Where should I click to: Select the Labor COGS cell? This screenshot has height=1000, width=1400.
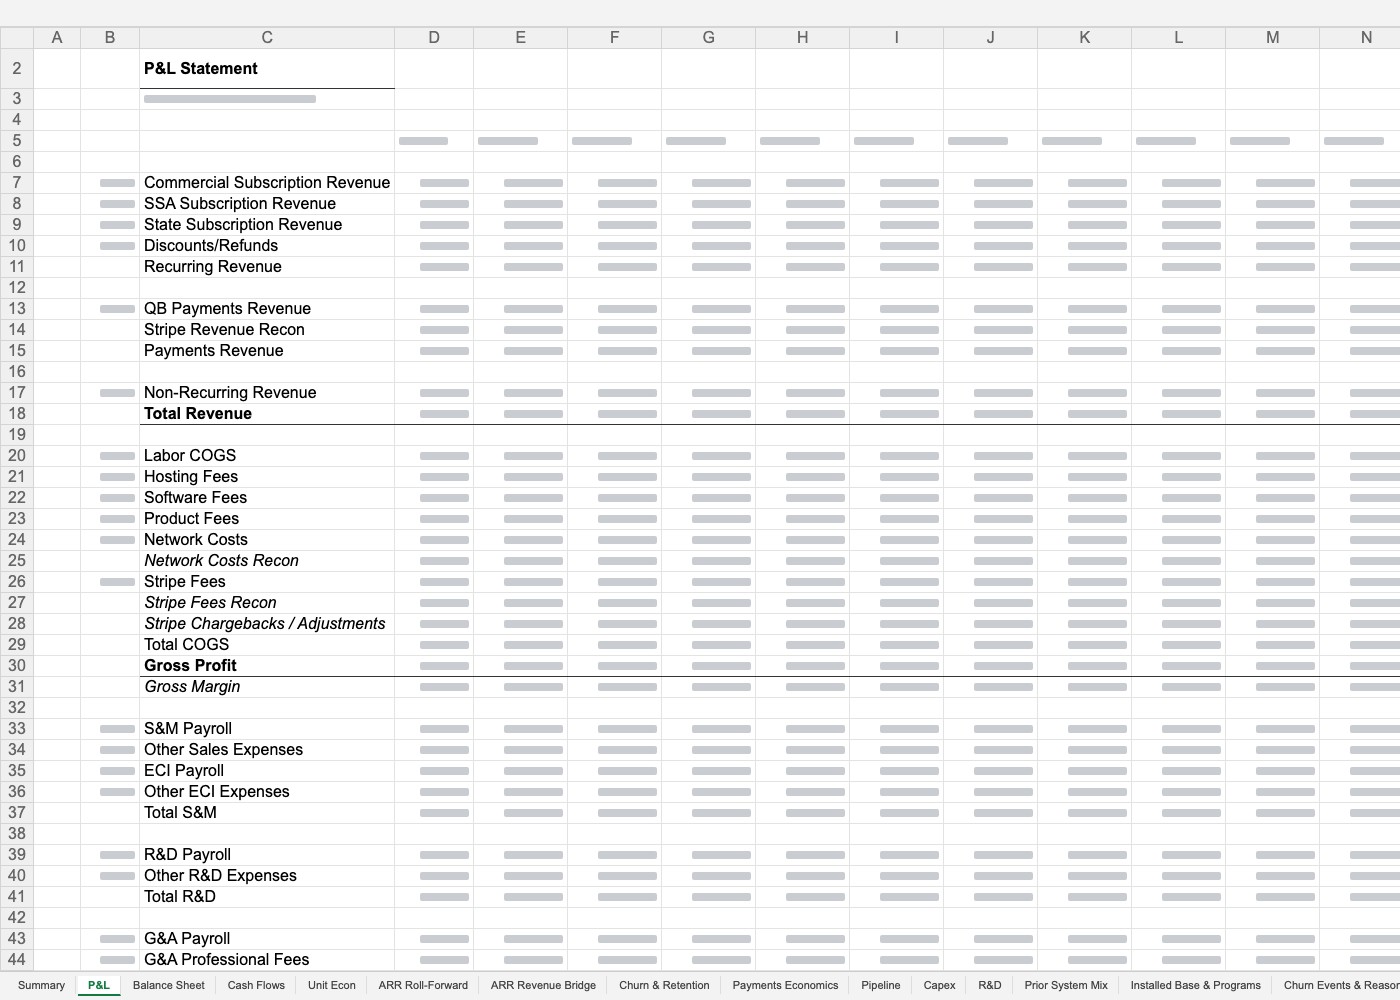coord(267,456)
